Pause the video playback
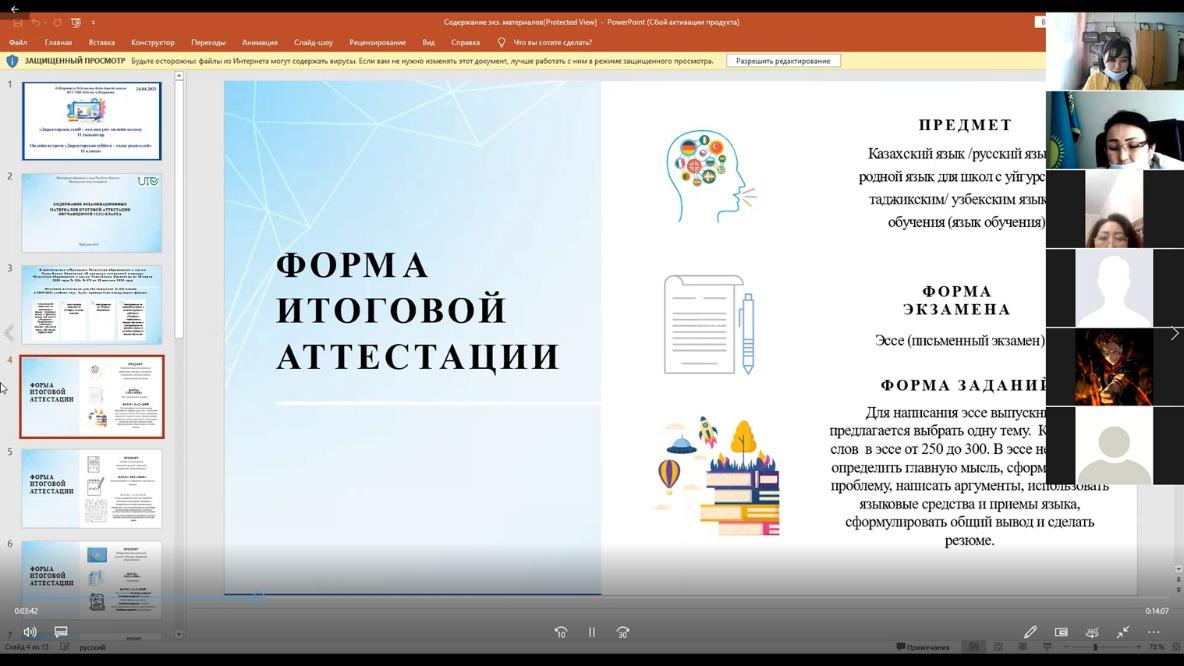The height and width of the screenshot is (666, 1184). [x=592, y=632]
